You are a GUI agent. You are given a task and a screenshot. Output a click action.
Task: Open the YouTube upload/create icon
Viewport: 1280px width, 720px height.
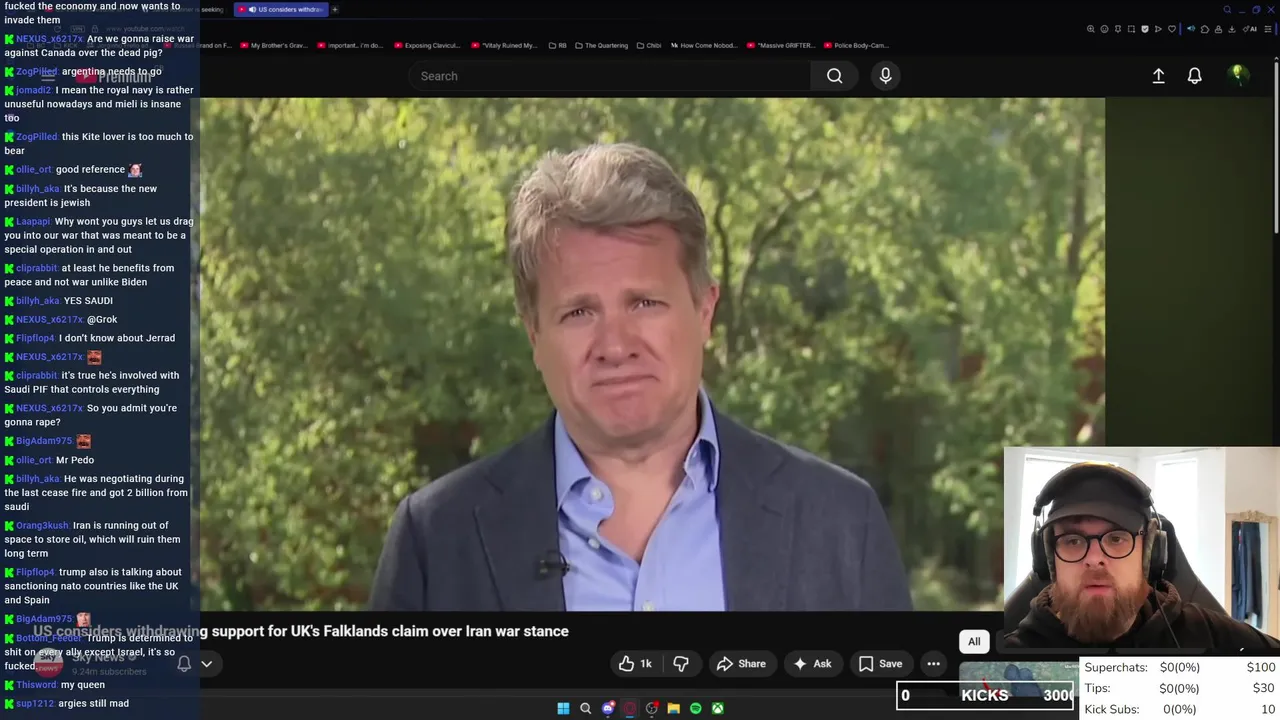point(1158,76)
